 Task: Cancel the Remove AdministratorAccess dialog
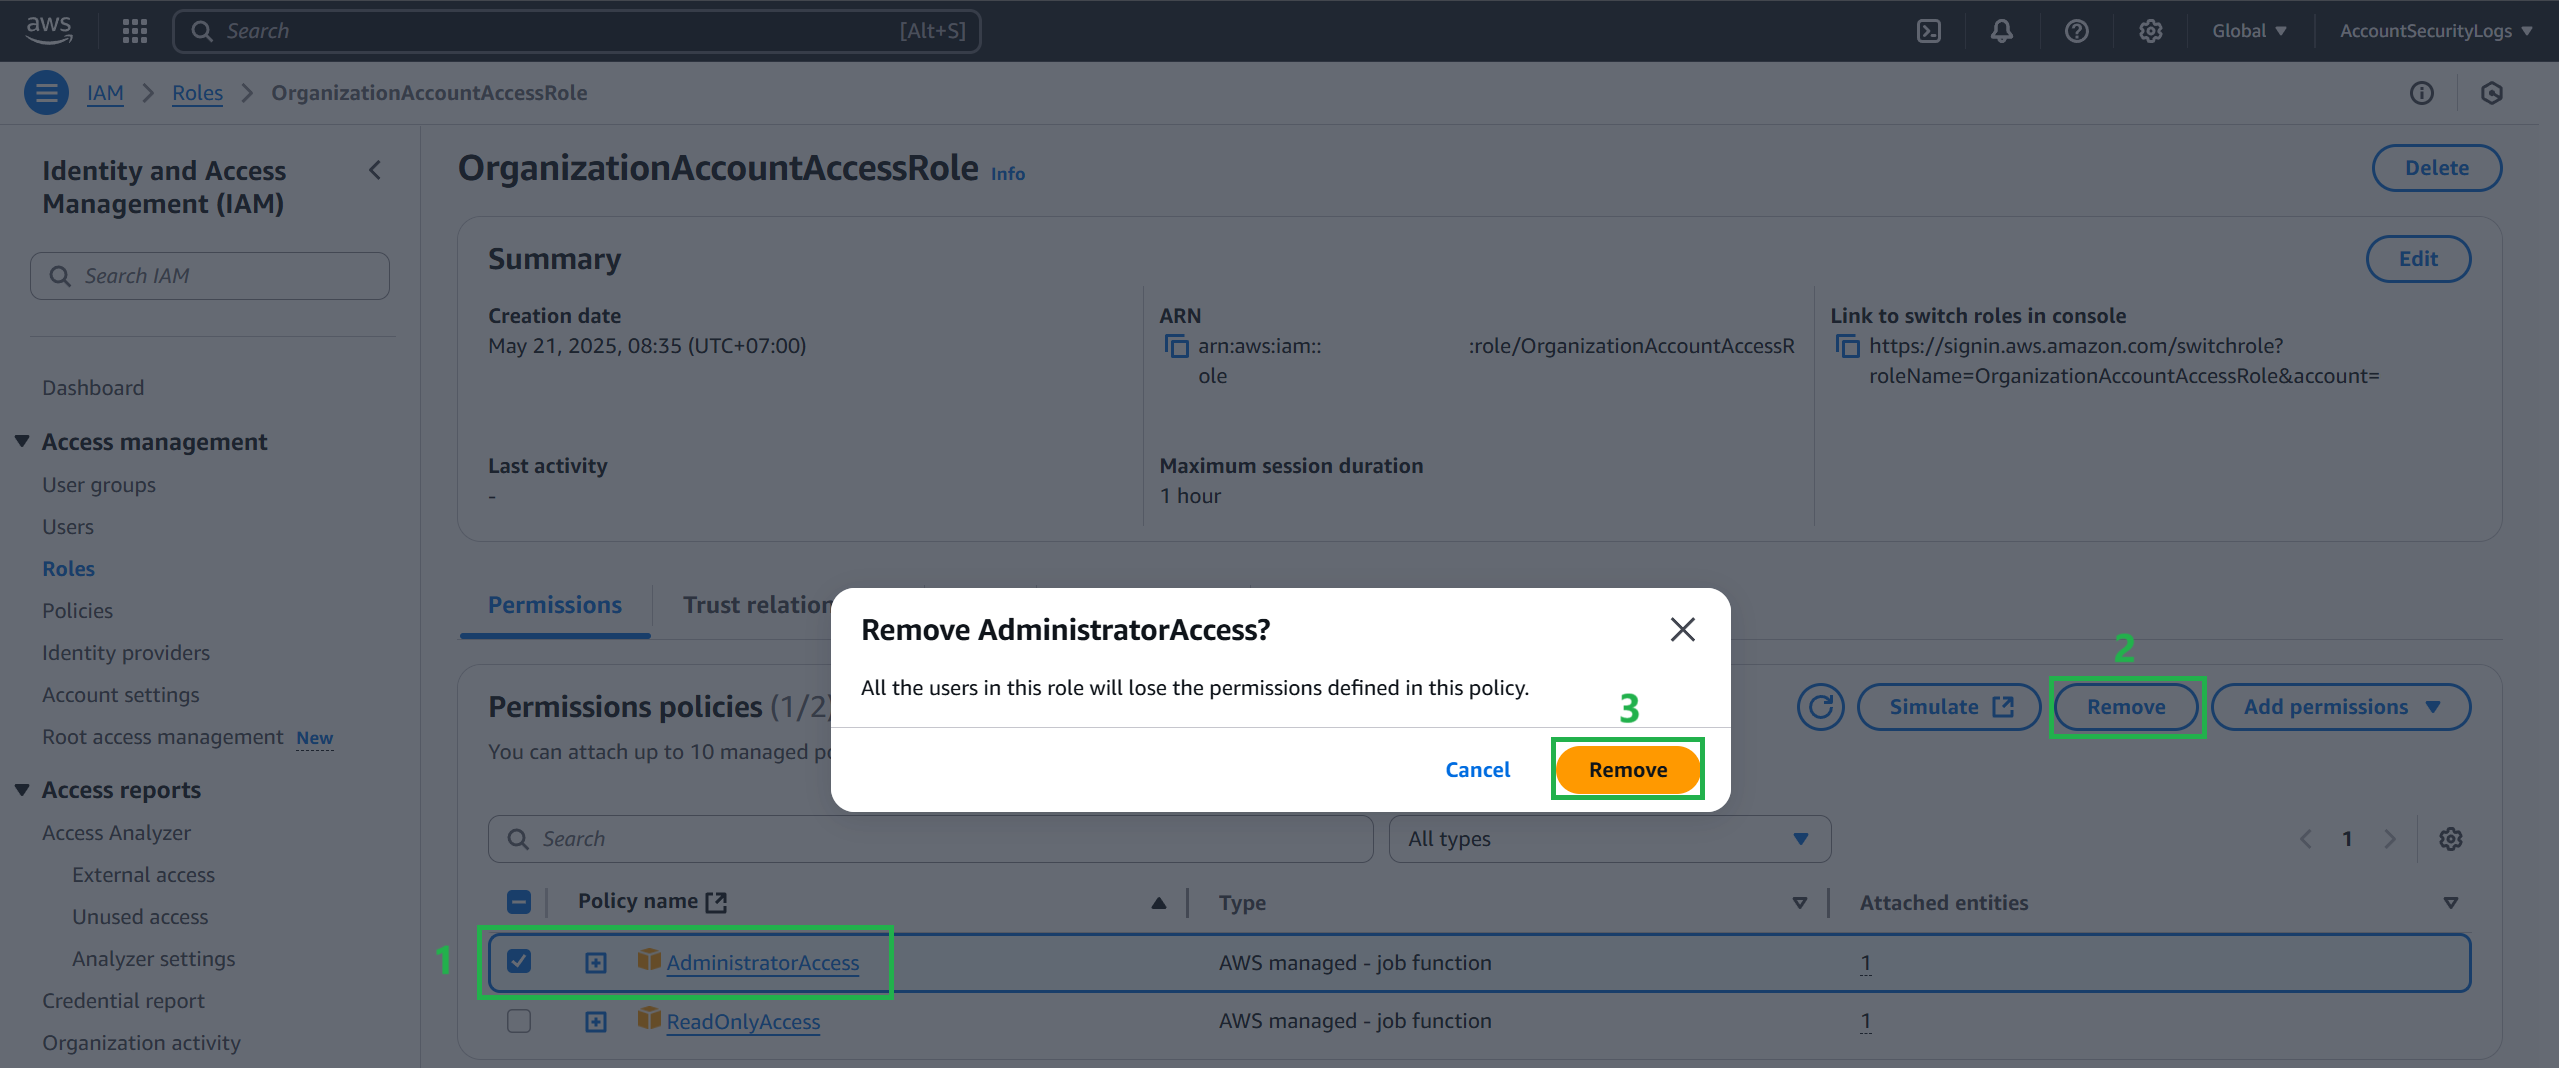(1477, 770)
